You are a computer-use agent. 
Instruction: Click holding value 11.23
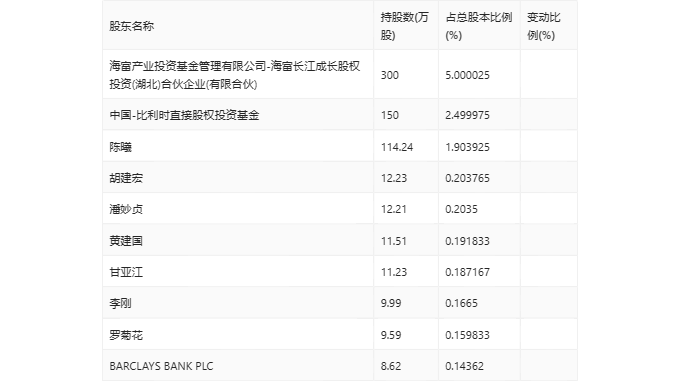[x=394, y=272]
